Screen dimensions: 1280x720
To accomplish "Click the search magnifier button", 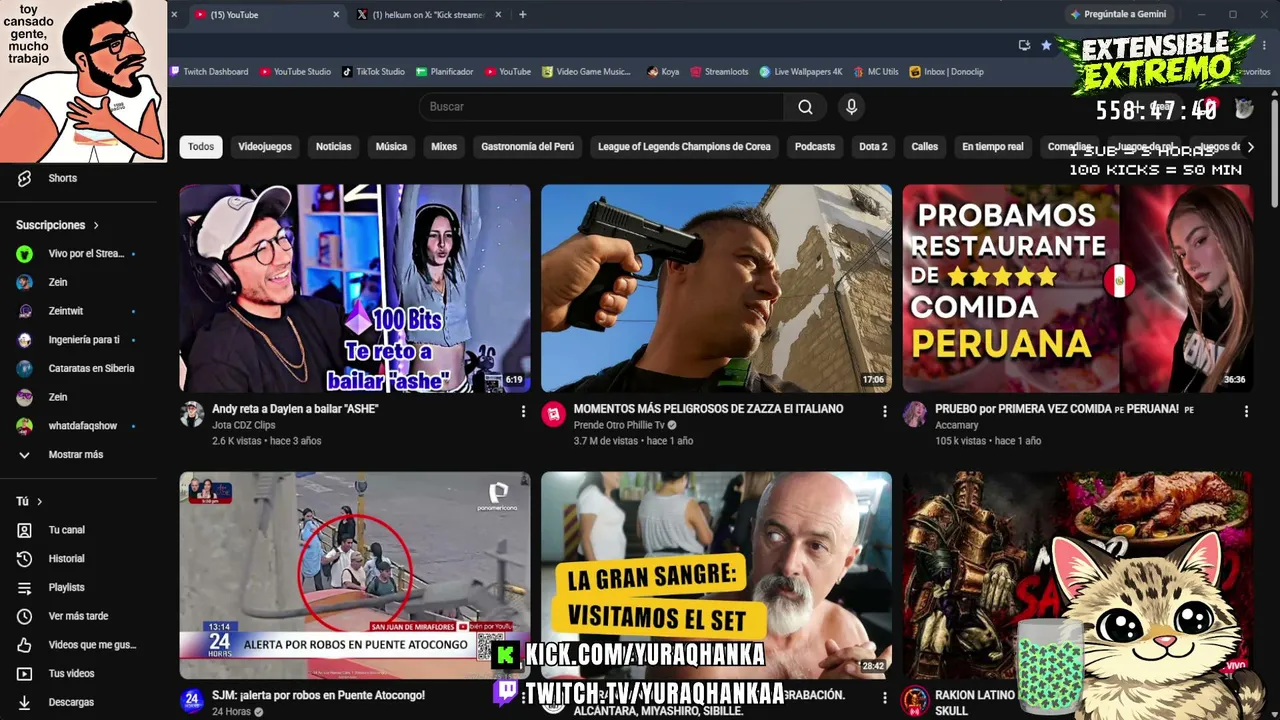I will coord(805,107).
